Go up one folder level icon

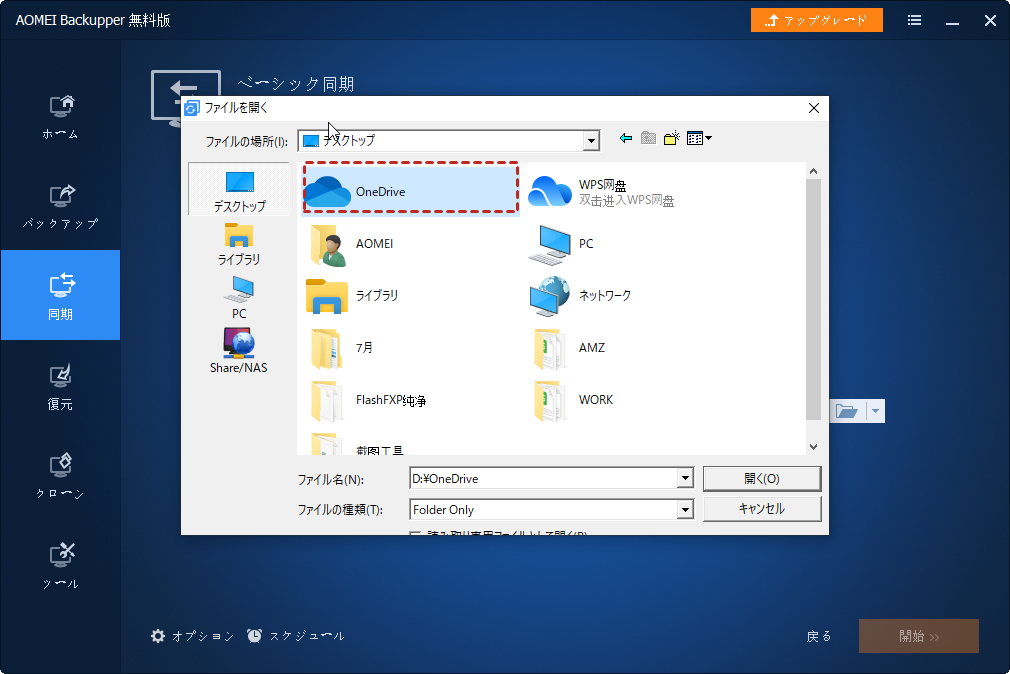(649, 138)
